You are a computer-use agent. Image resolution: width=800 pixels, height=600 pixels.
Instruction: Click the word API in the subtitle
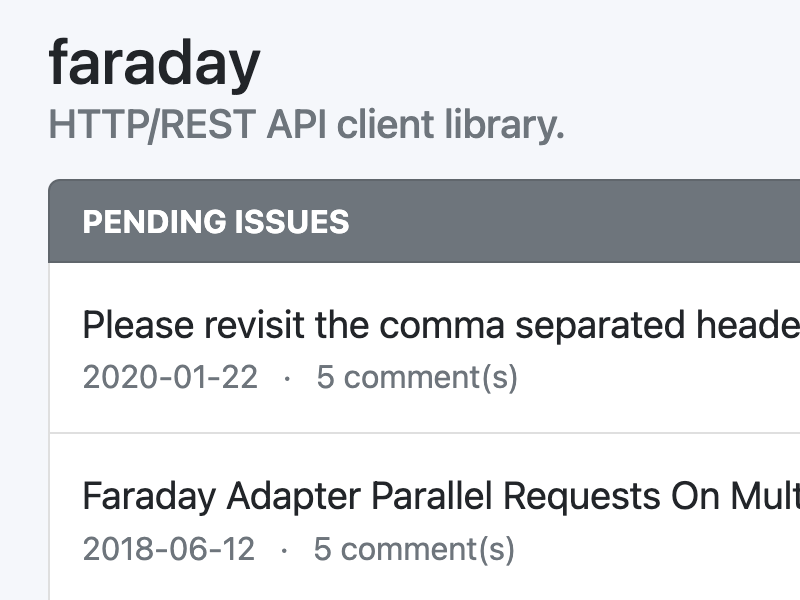296,124
